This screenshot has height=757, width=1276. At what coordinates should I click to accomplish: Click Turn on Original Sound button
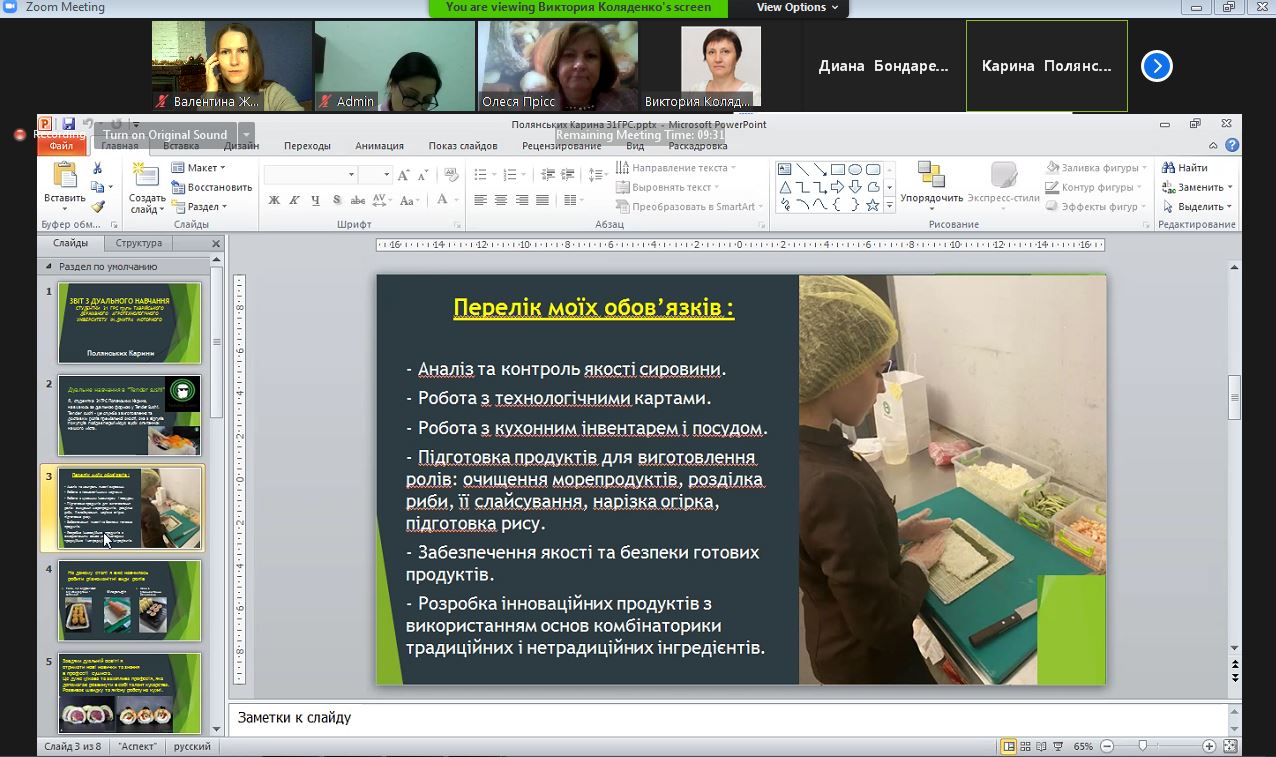pyautogui.click(x=165, y=135)
